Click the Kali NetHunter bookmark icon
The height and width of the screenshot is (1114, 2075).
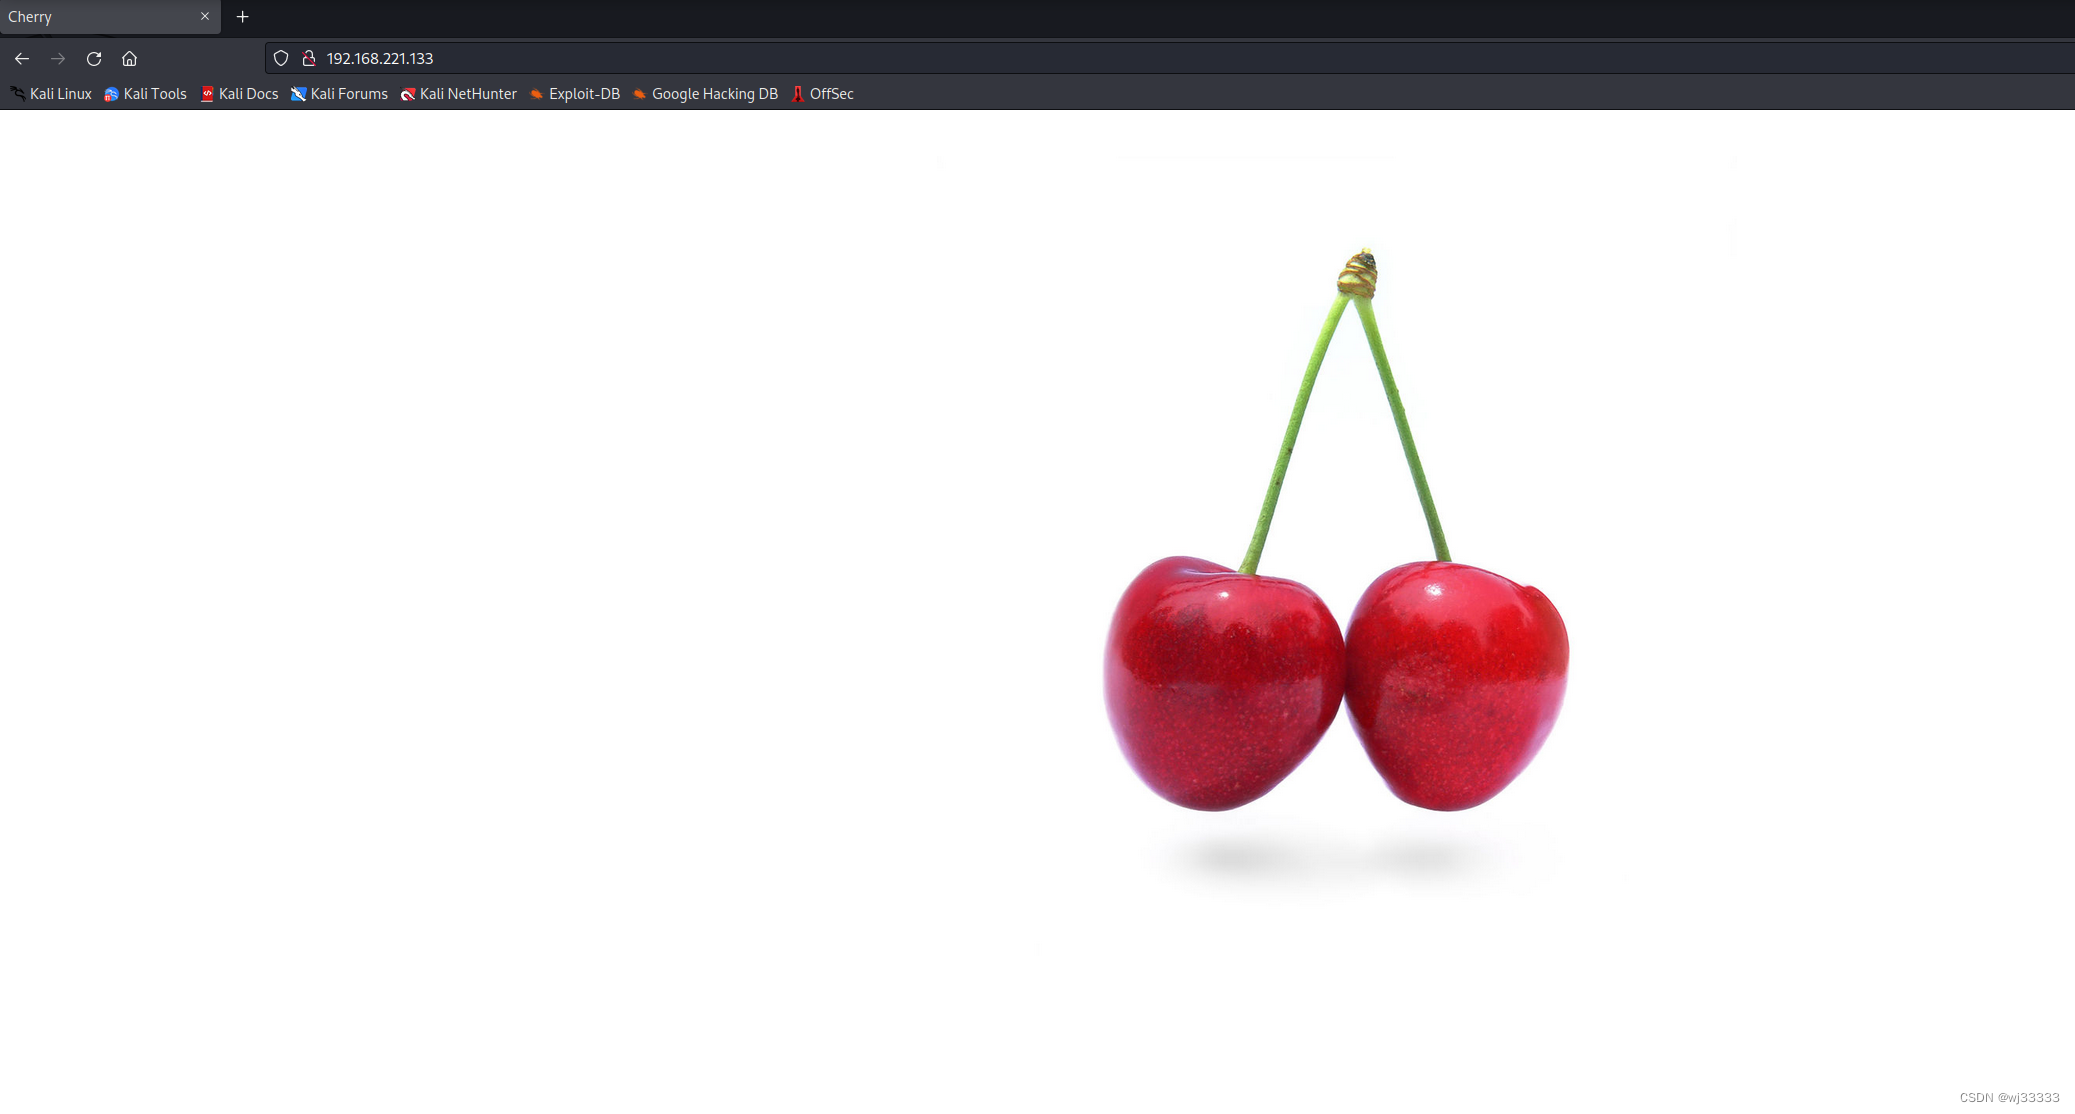pos(407,94)
